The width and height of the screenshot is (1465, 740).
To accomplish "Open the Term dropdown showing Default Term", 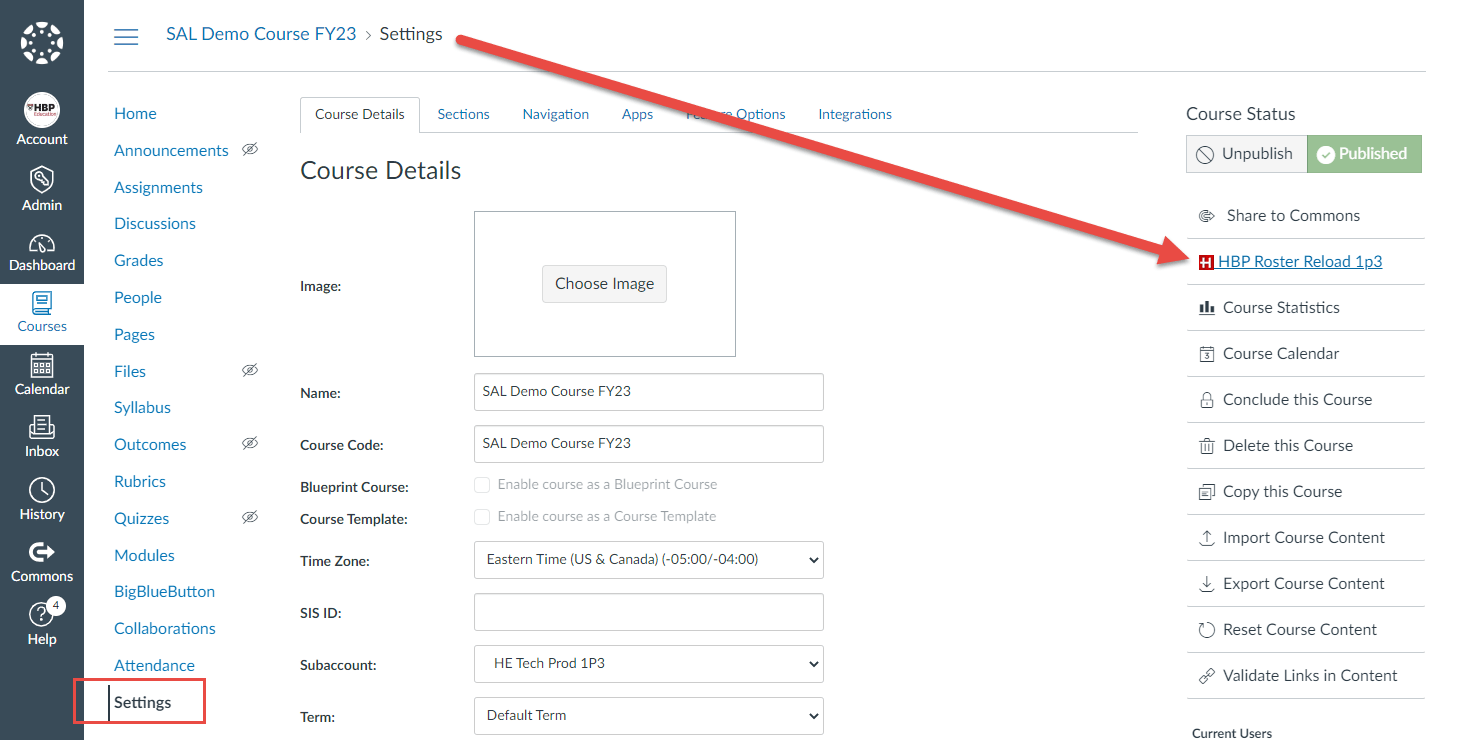I will tap(648, 716).
